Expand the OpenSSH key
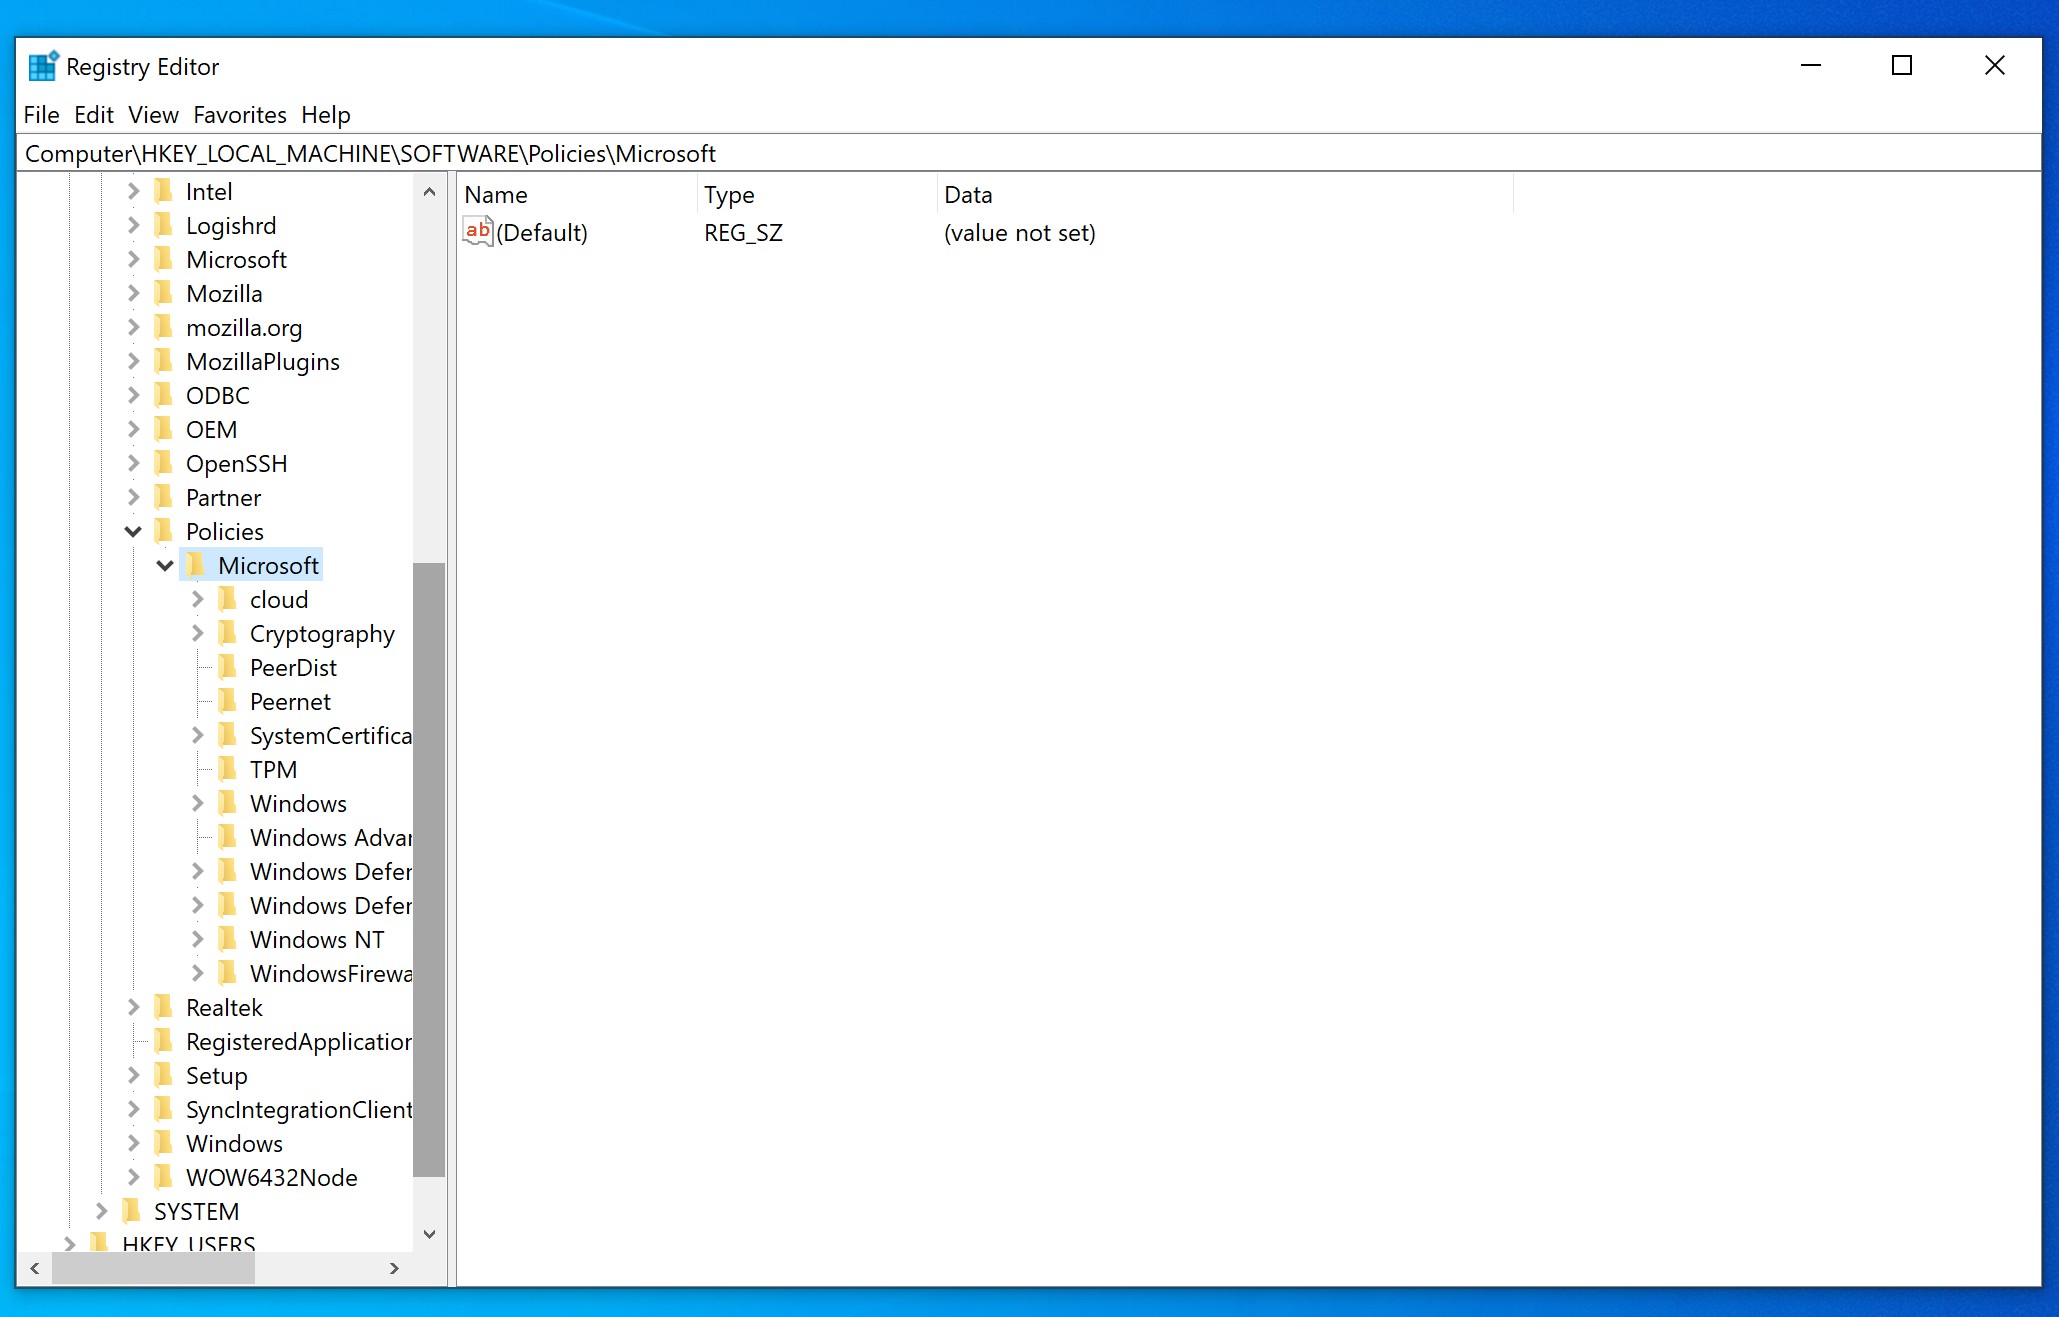The height and width of the screenshot is (1317, 2059). (133, 463)
